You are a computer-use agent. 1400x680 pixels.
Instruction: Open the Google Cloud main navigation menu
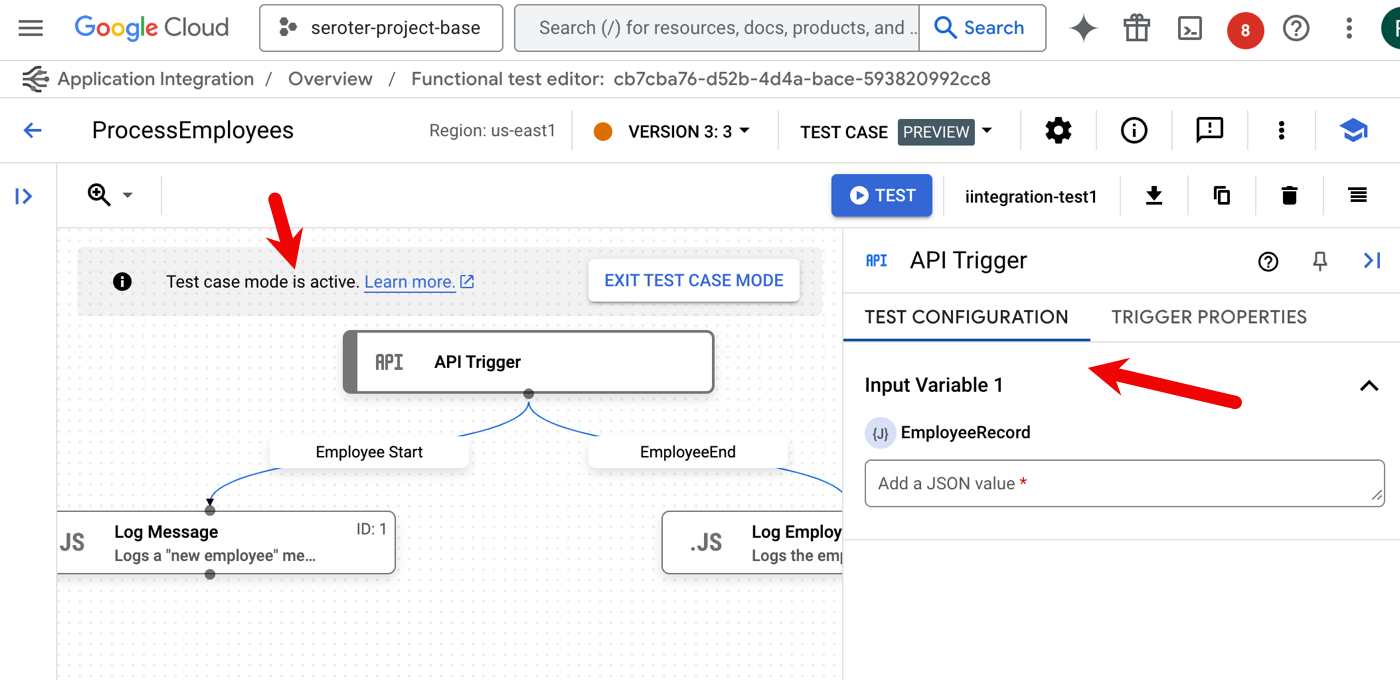[31, 28]
